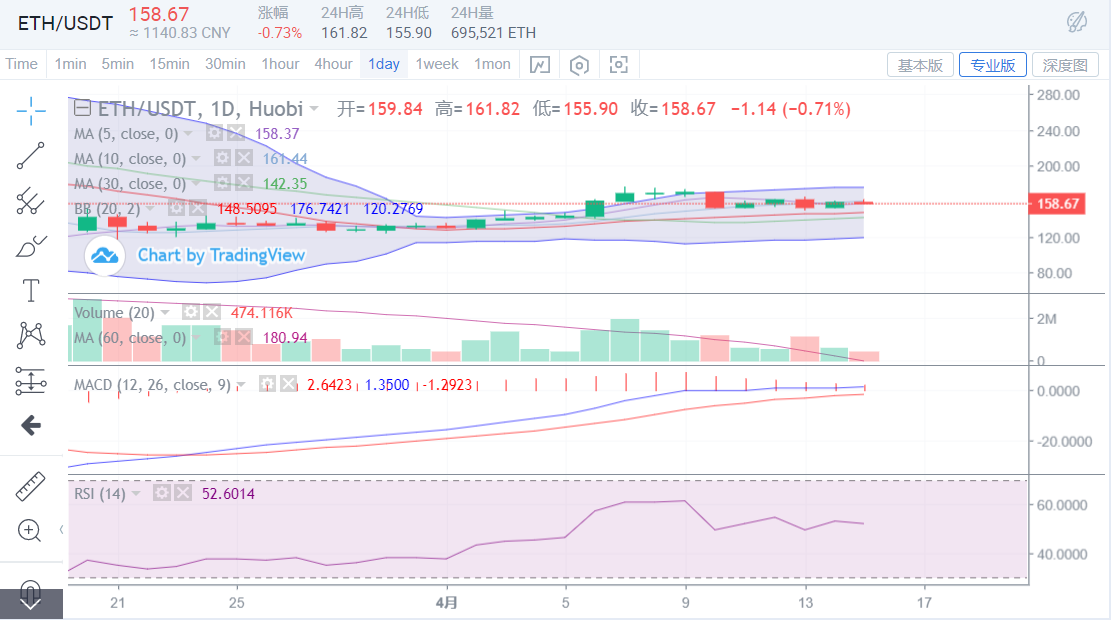Select the text annotation tool

30,291
